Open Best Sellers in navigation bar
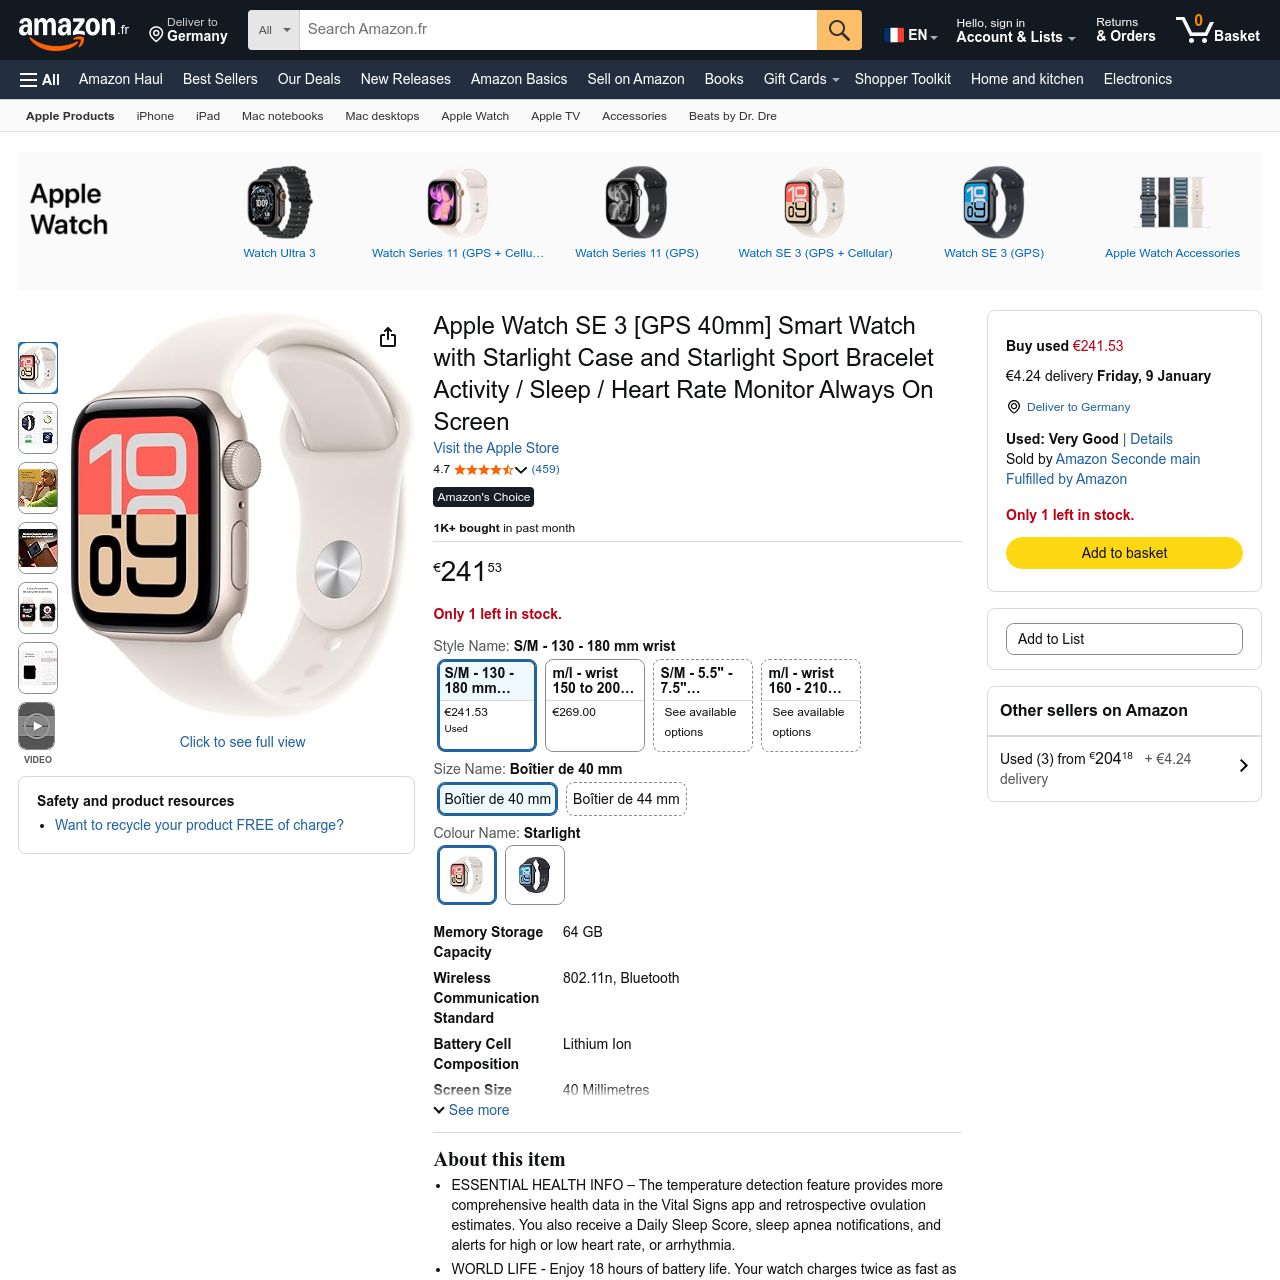1280x1280 pixels. (x=220, y=79)
